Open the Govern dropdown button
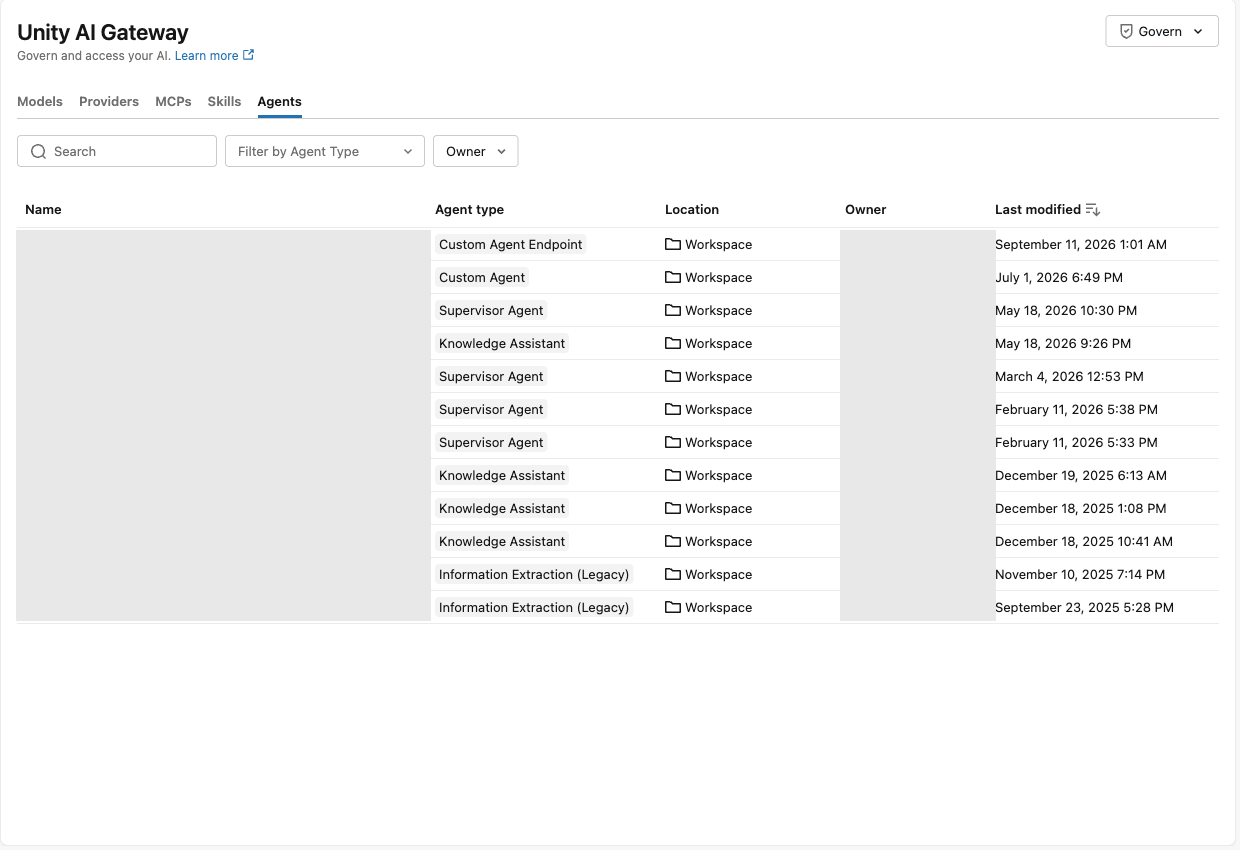The image size is (1240, 850). coord(1161,31)
